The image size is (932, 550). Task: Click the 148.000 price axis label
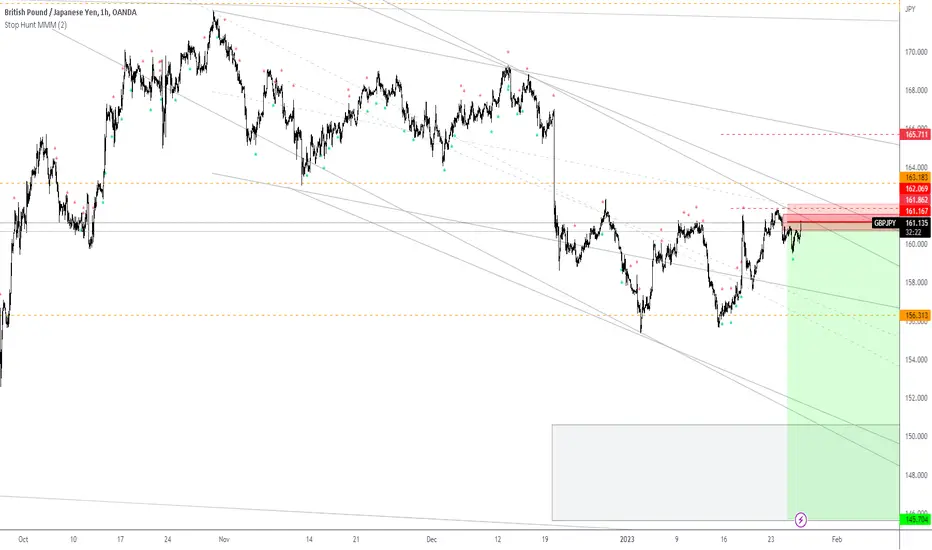coord(917,475)
